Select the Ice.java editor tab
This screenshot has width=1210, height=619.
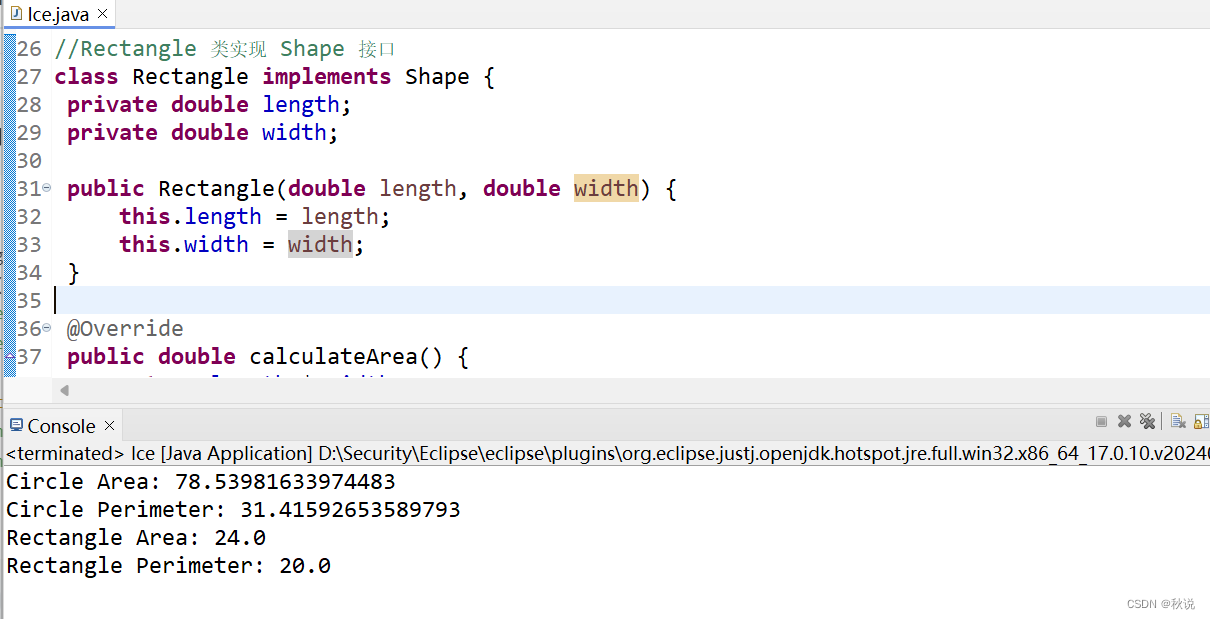pos(58,14)
